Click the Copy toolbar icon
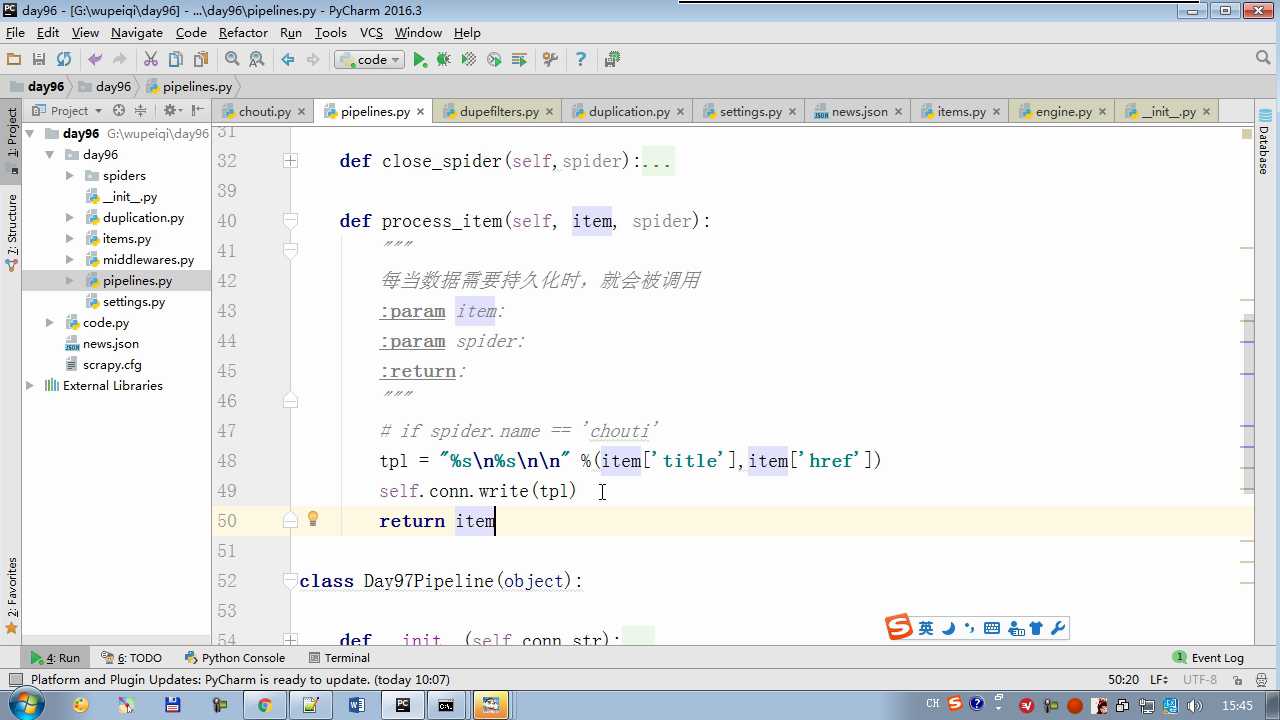The image size is (1280, 720). 176,60
